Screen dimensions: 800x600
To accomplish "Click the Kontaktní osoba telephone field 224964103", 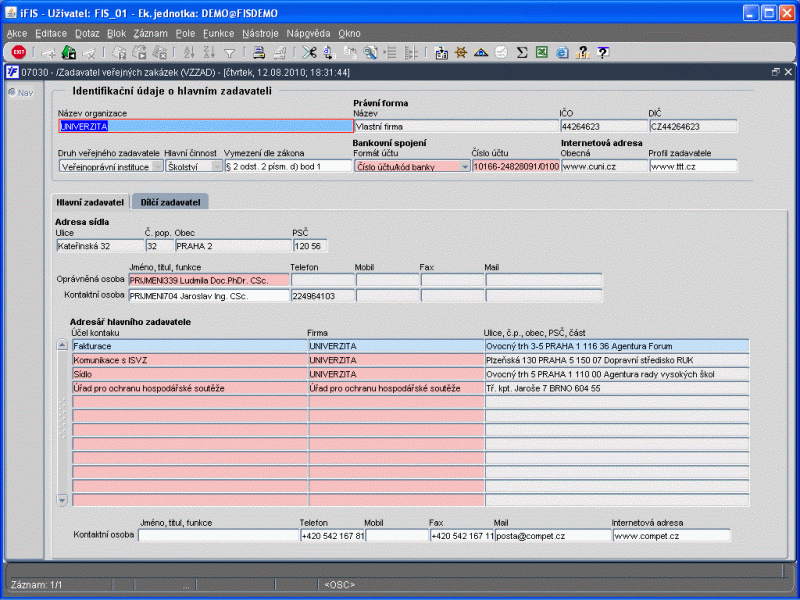I will pos(322,296).
